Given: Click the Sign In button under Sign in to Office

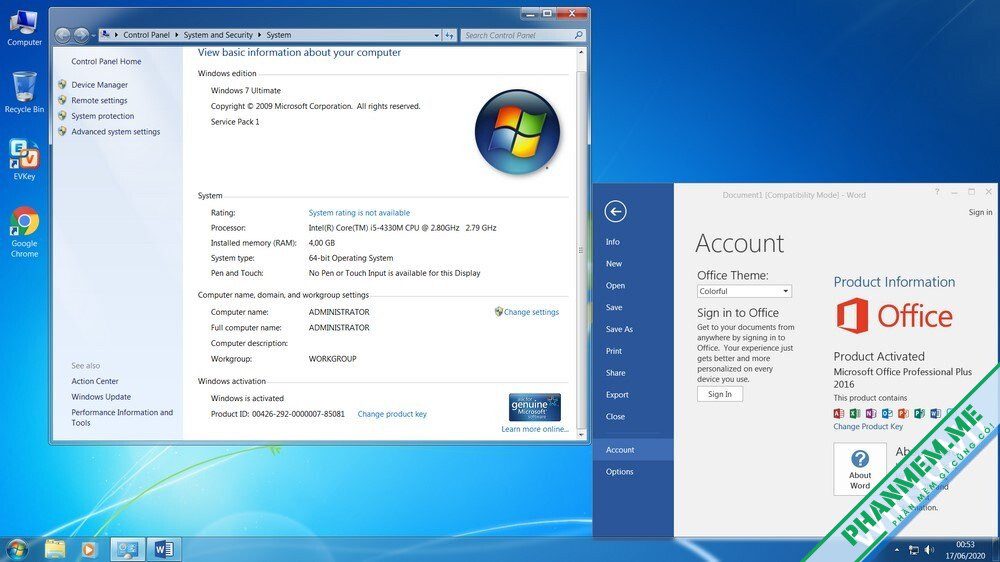Looking at the screenshot, I should tap(719, 394).
